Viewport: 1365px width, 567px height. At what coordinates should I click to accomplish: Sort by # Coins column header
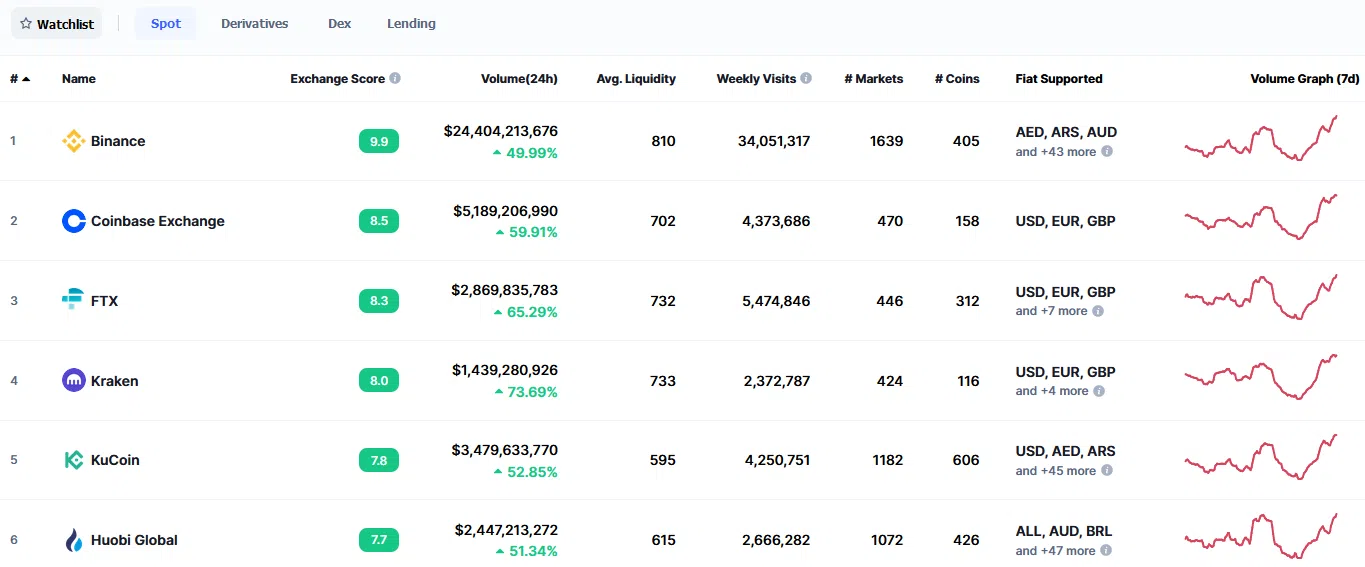pyautogui.click(x=957, y=78)
